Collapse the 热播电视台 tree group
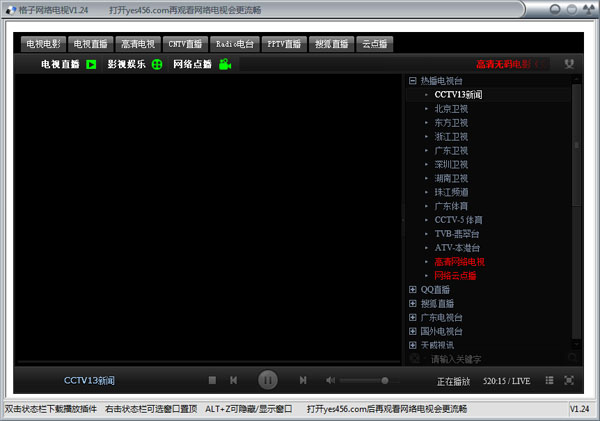 coord(412,81)
